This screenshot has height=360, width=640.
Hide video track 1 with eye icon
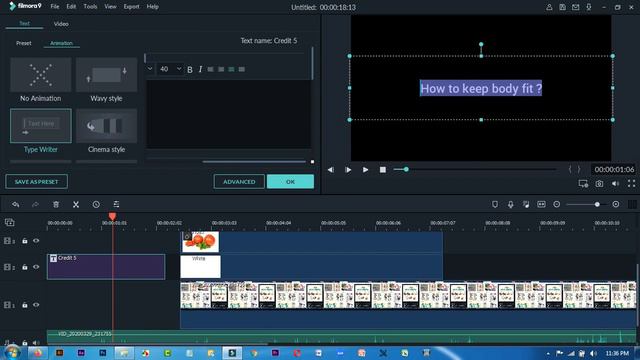coord(36,305)
